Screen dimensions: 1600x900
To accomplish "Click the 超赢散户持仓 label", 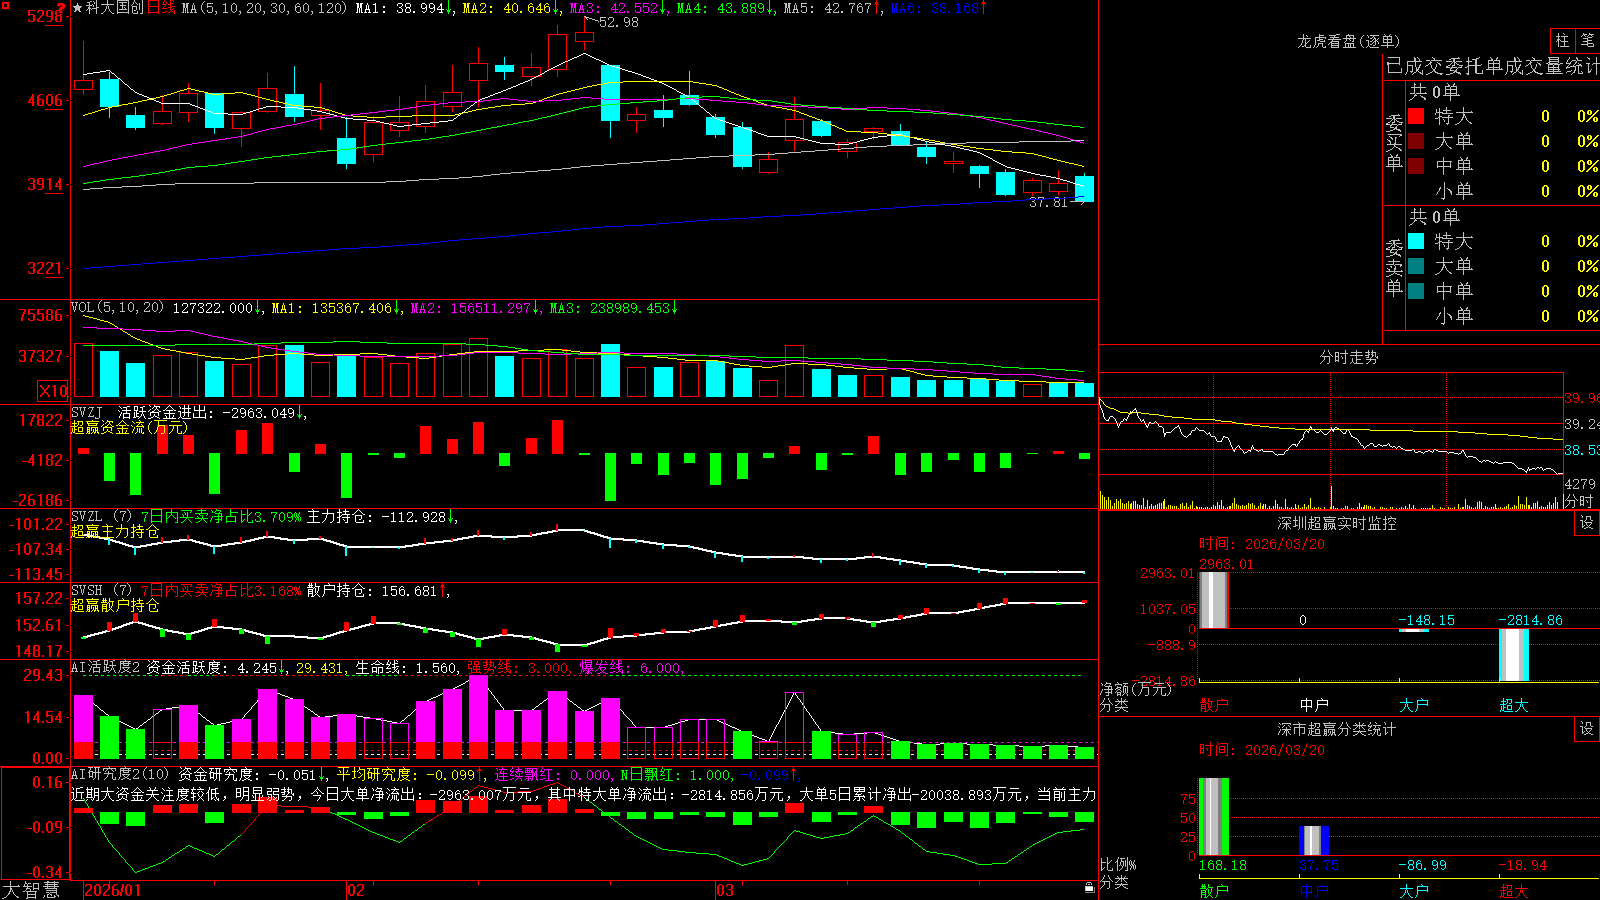I will click(115, 605).
